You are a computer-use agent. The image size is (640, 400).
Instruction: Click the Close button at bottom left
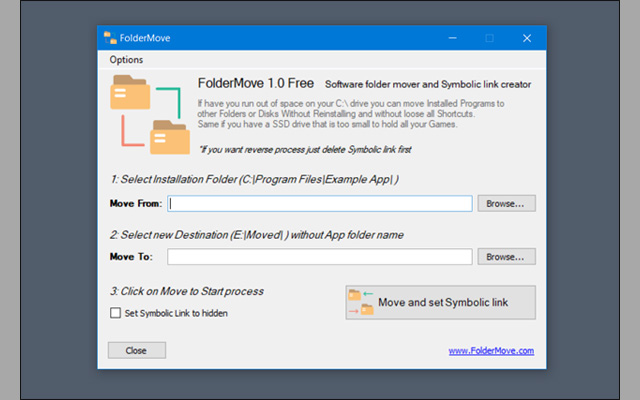tap(136, 350)
